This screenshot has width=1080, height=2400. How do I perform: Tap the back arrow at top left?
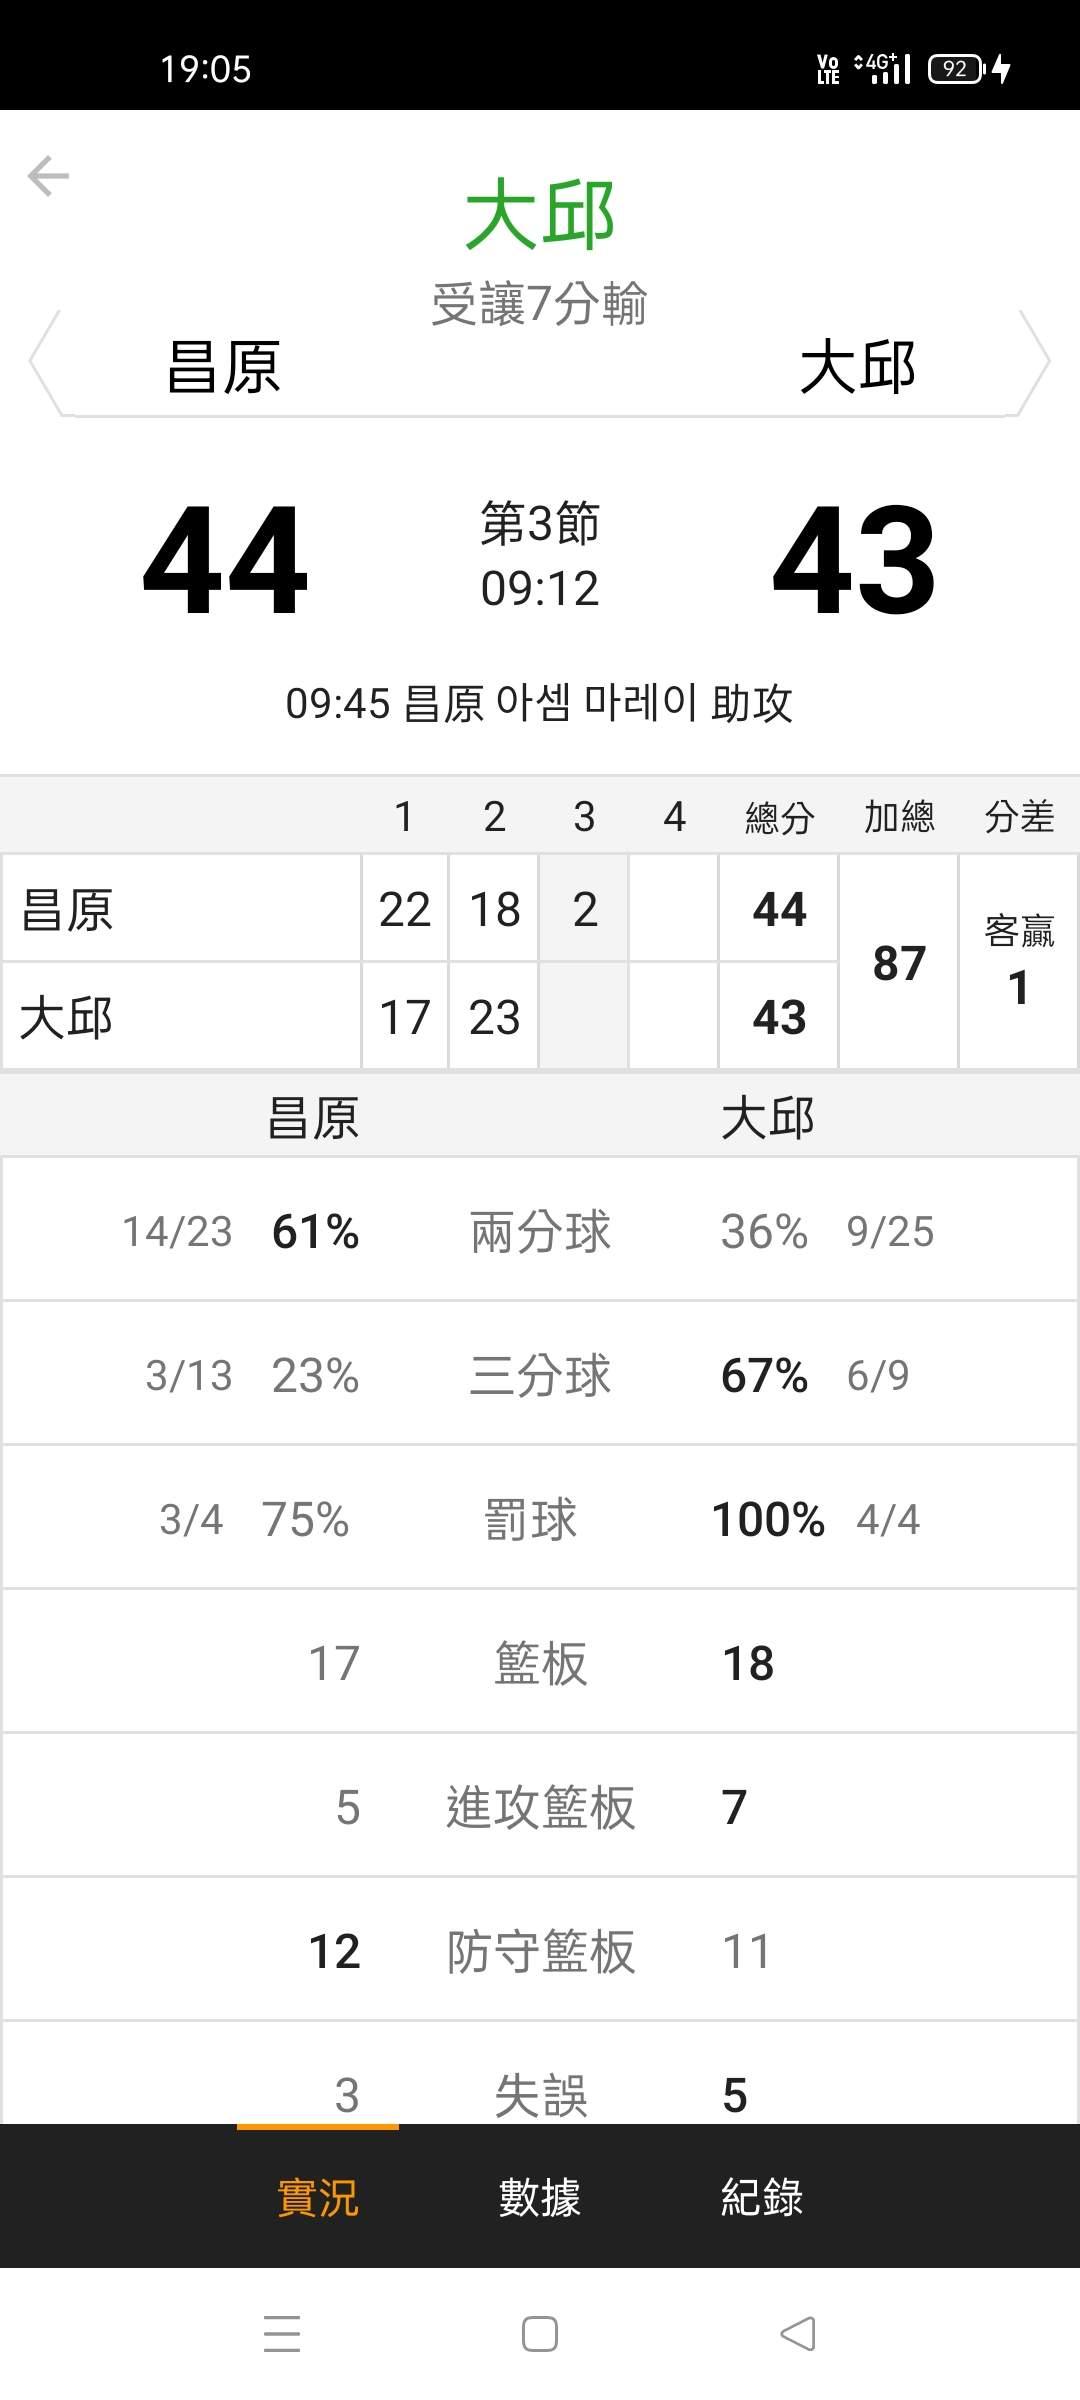pos(48,177)
